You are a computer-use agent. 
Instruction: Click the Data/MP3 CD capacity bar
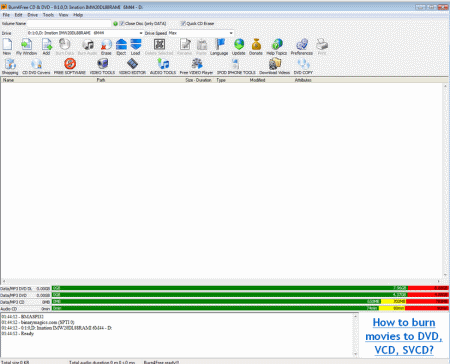click(250, 302)
